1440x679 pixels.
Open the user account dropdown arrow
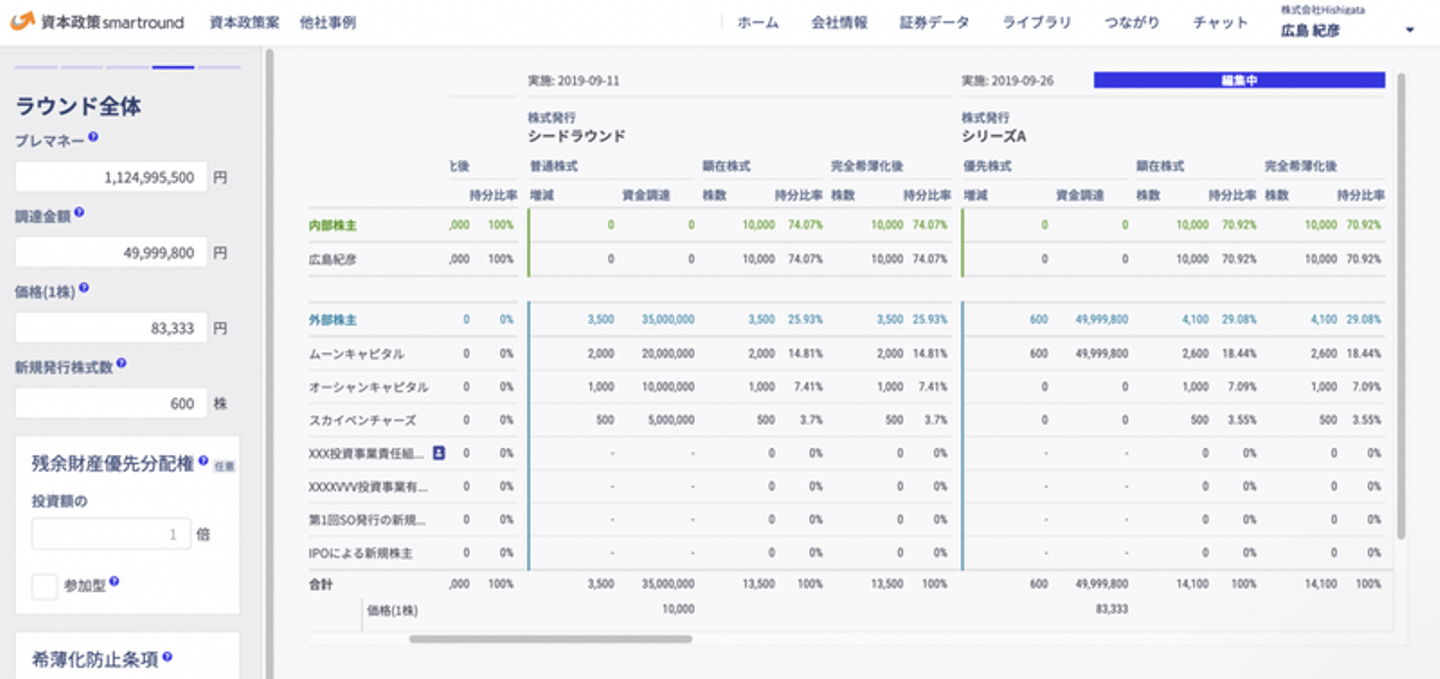pyautogui.click(x=1410, y=30)
